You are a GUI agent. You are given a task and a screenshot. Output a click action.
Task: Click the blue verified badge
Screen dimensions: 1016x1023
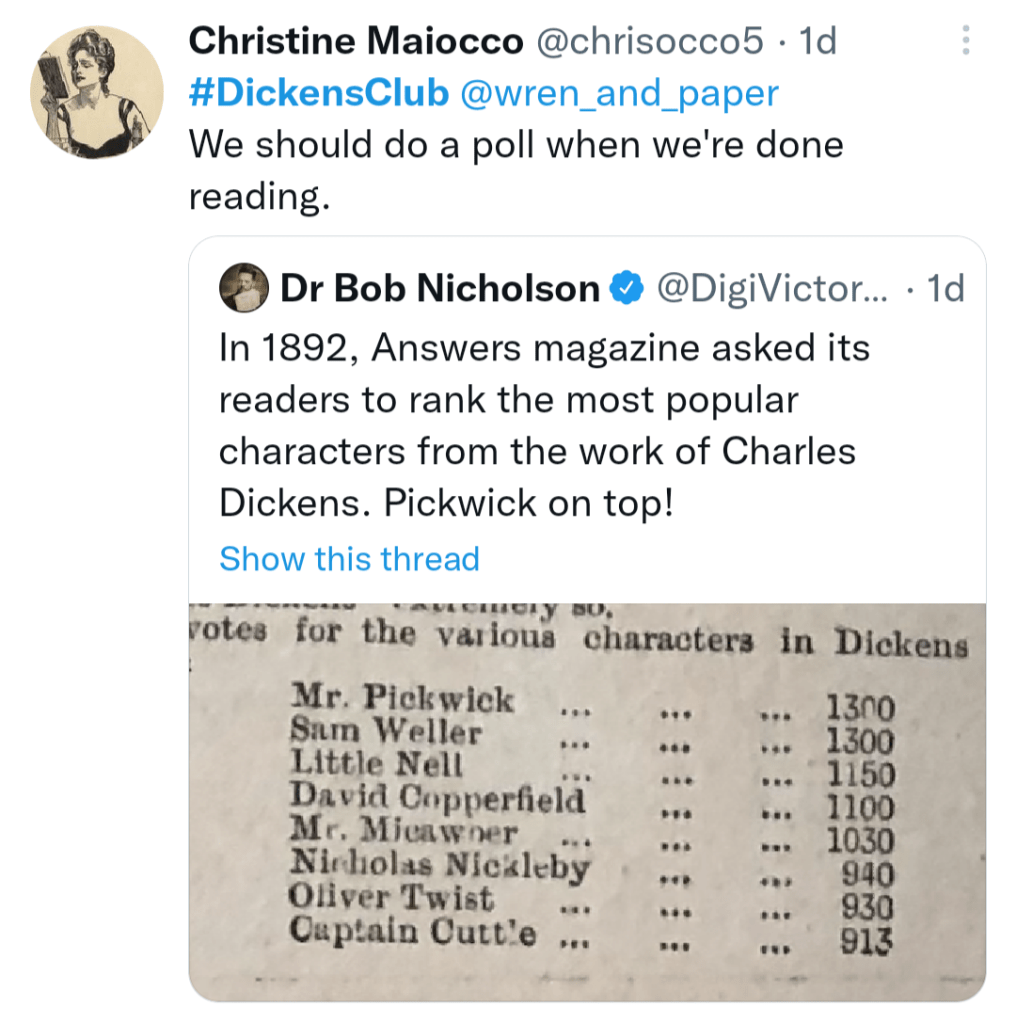[627, 289]
